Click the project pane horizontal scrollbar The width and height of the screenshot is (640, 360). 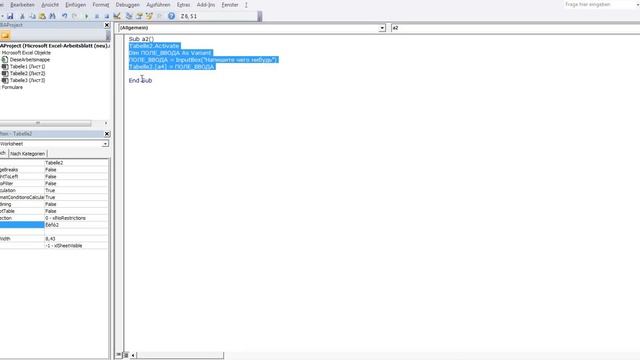pos(46,123)
